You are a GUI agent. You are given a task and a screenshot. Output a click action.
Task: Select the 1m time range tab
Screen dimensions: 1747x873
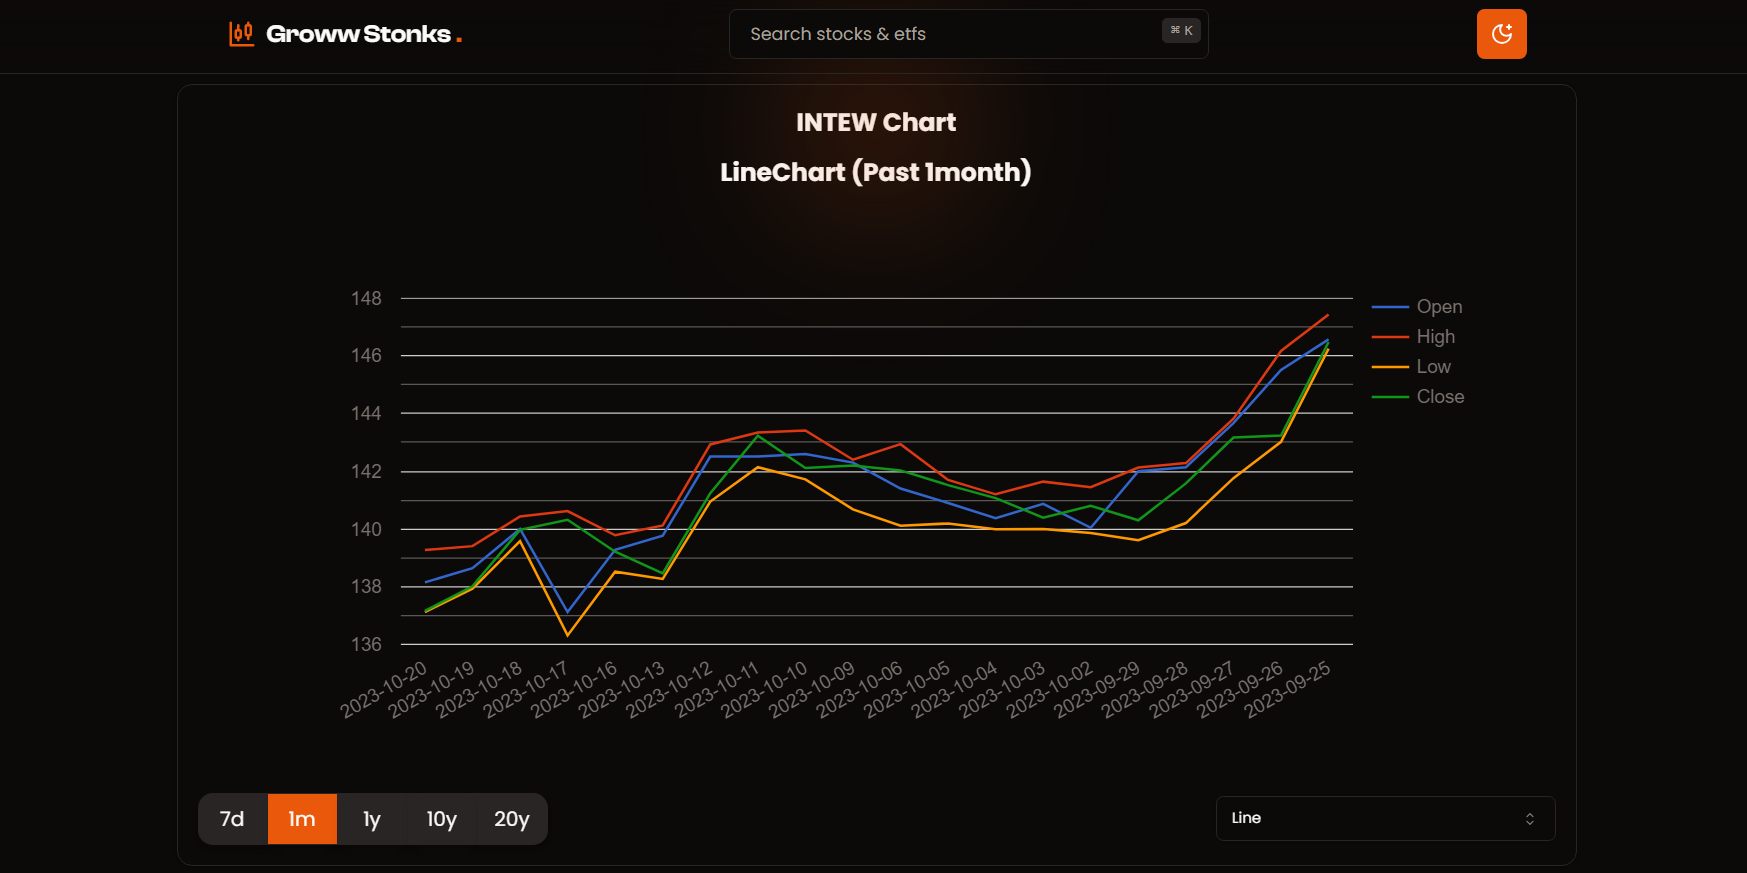(x=302, y=819)
